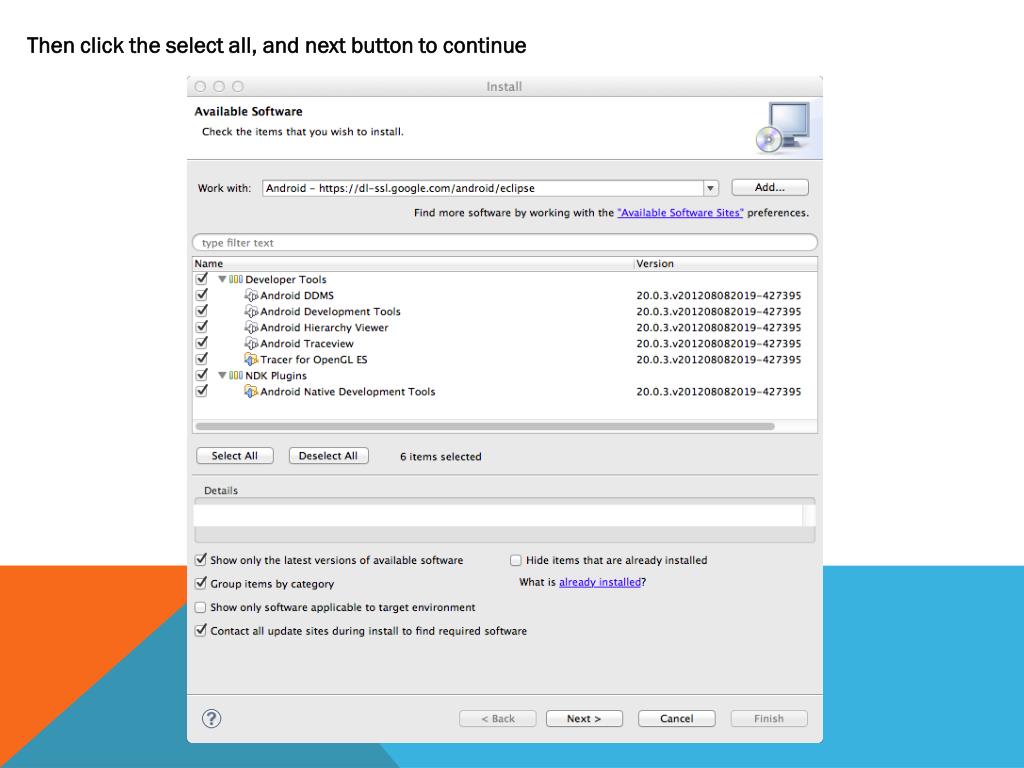The width and height of the screenshot is (1024, 768).
Task: Click the Cancel button
Action: click(677, 718)
